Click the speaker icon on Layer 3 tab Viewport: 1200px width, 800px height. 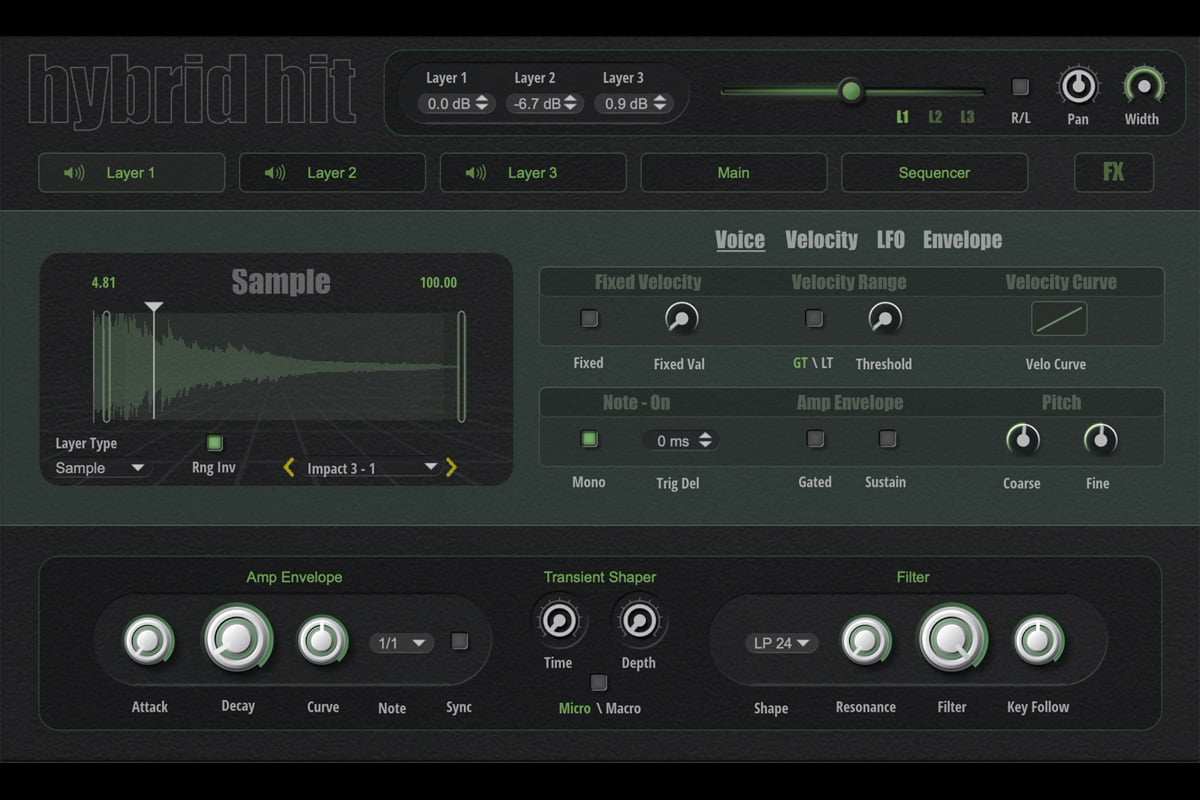click(476, 173)
